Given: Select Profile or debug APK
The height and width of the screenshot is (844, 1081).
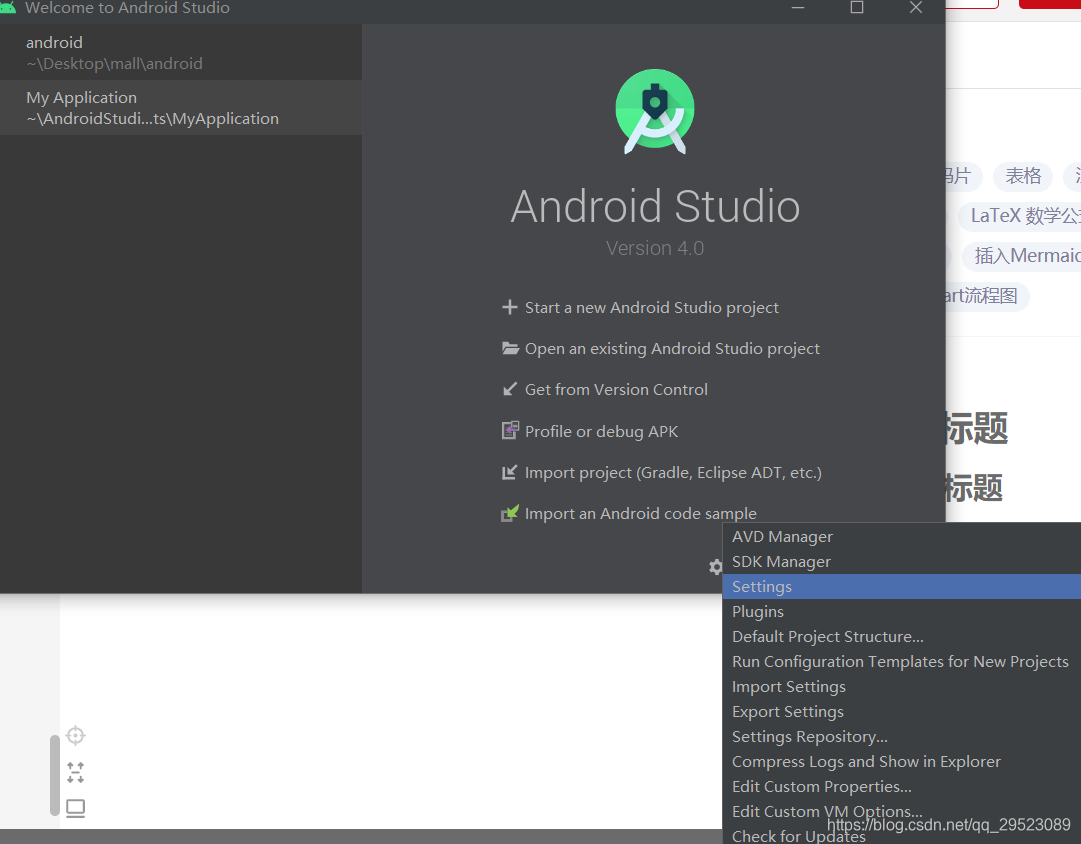Looking at the screenshot, I should 601,432.
